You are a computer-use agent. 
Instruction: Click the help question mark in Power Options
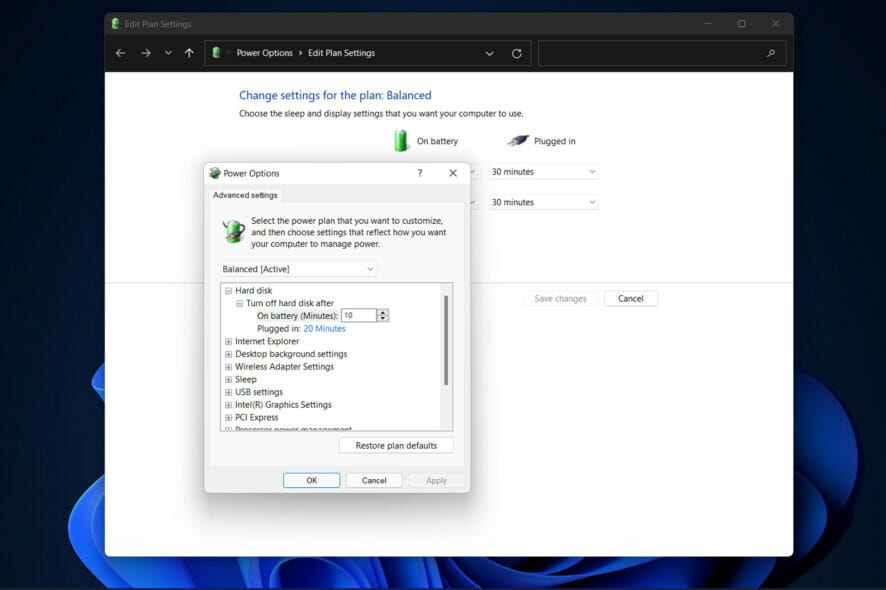point(420,173)
